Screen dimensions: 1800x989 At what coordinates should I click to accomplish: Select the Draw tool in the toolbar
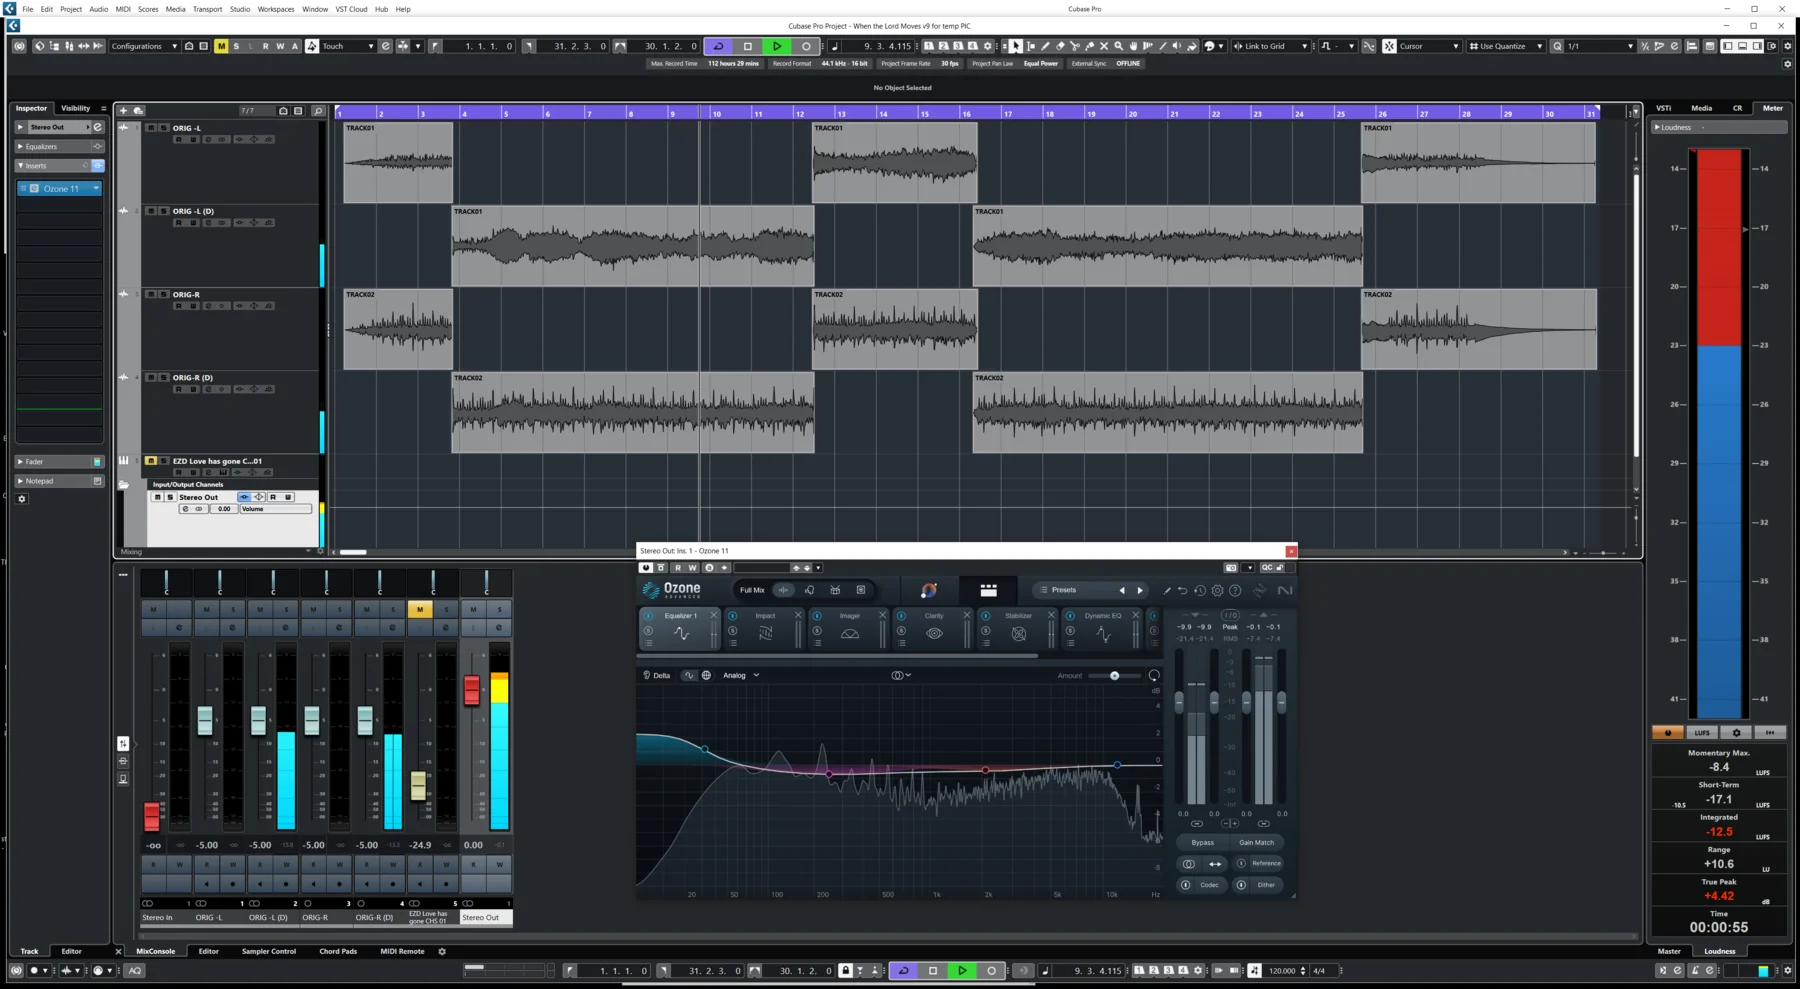1046,46
